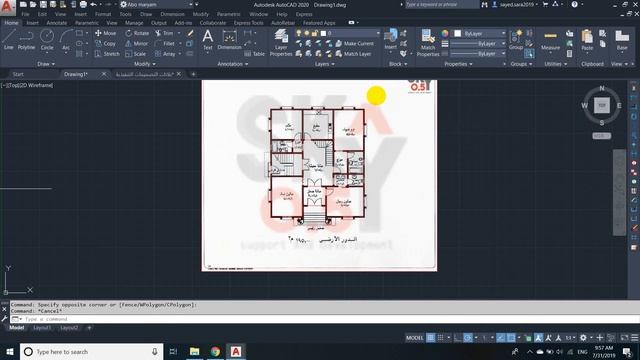Activate the Rotate tool
Image resolution: width=640 pixels, height=360 pixels.
137,33
